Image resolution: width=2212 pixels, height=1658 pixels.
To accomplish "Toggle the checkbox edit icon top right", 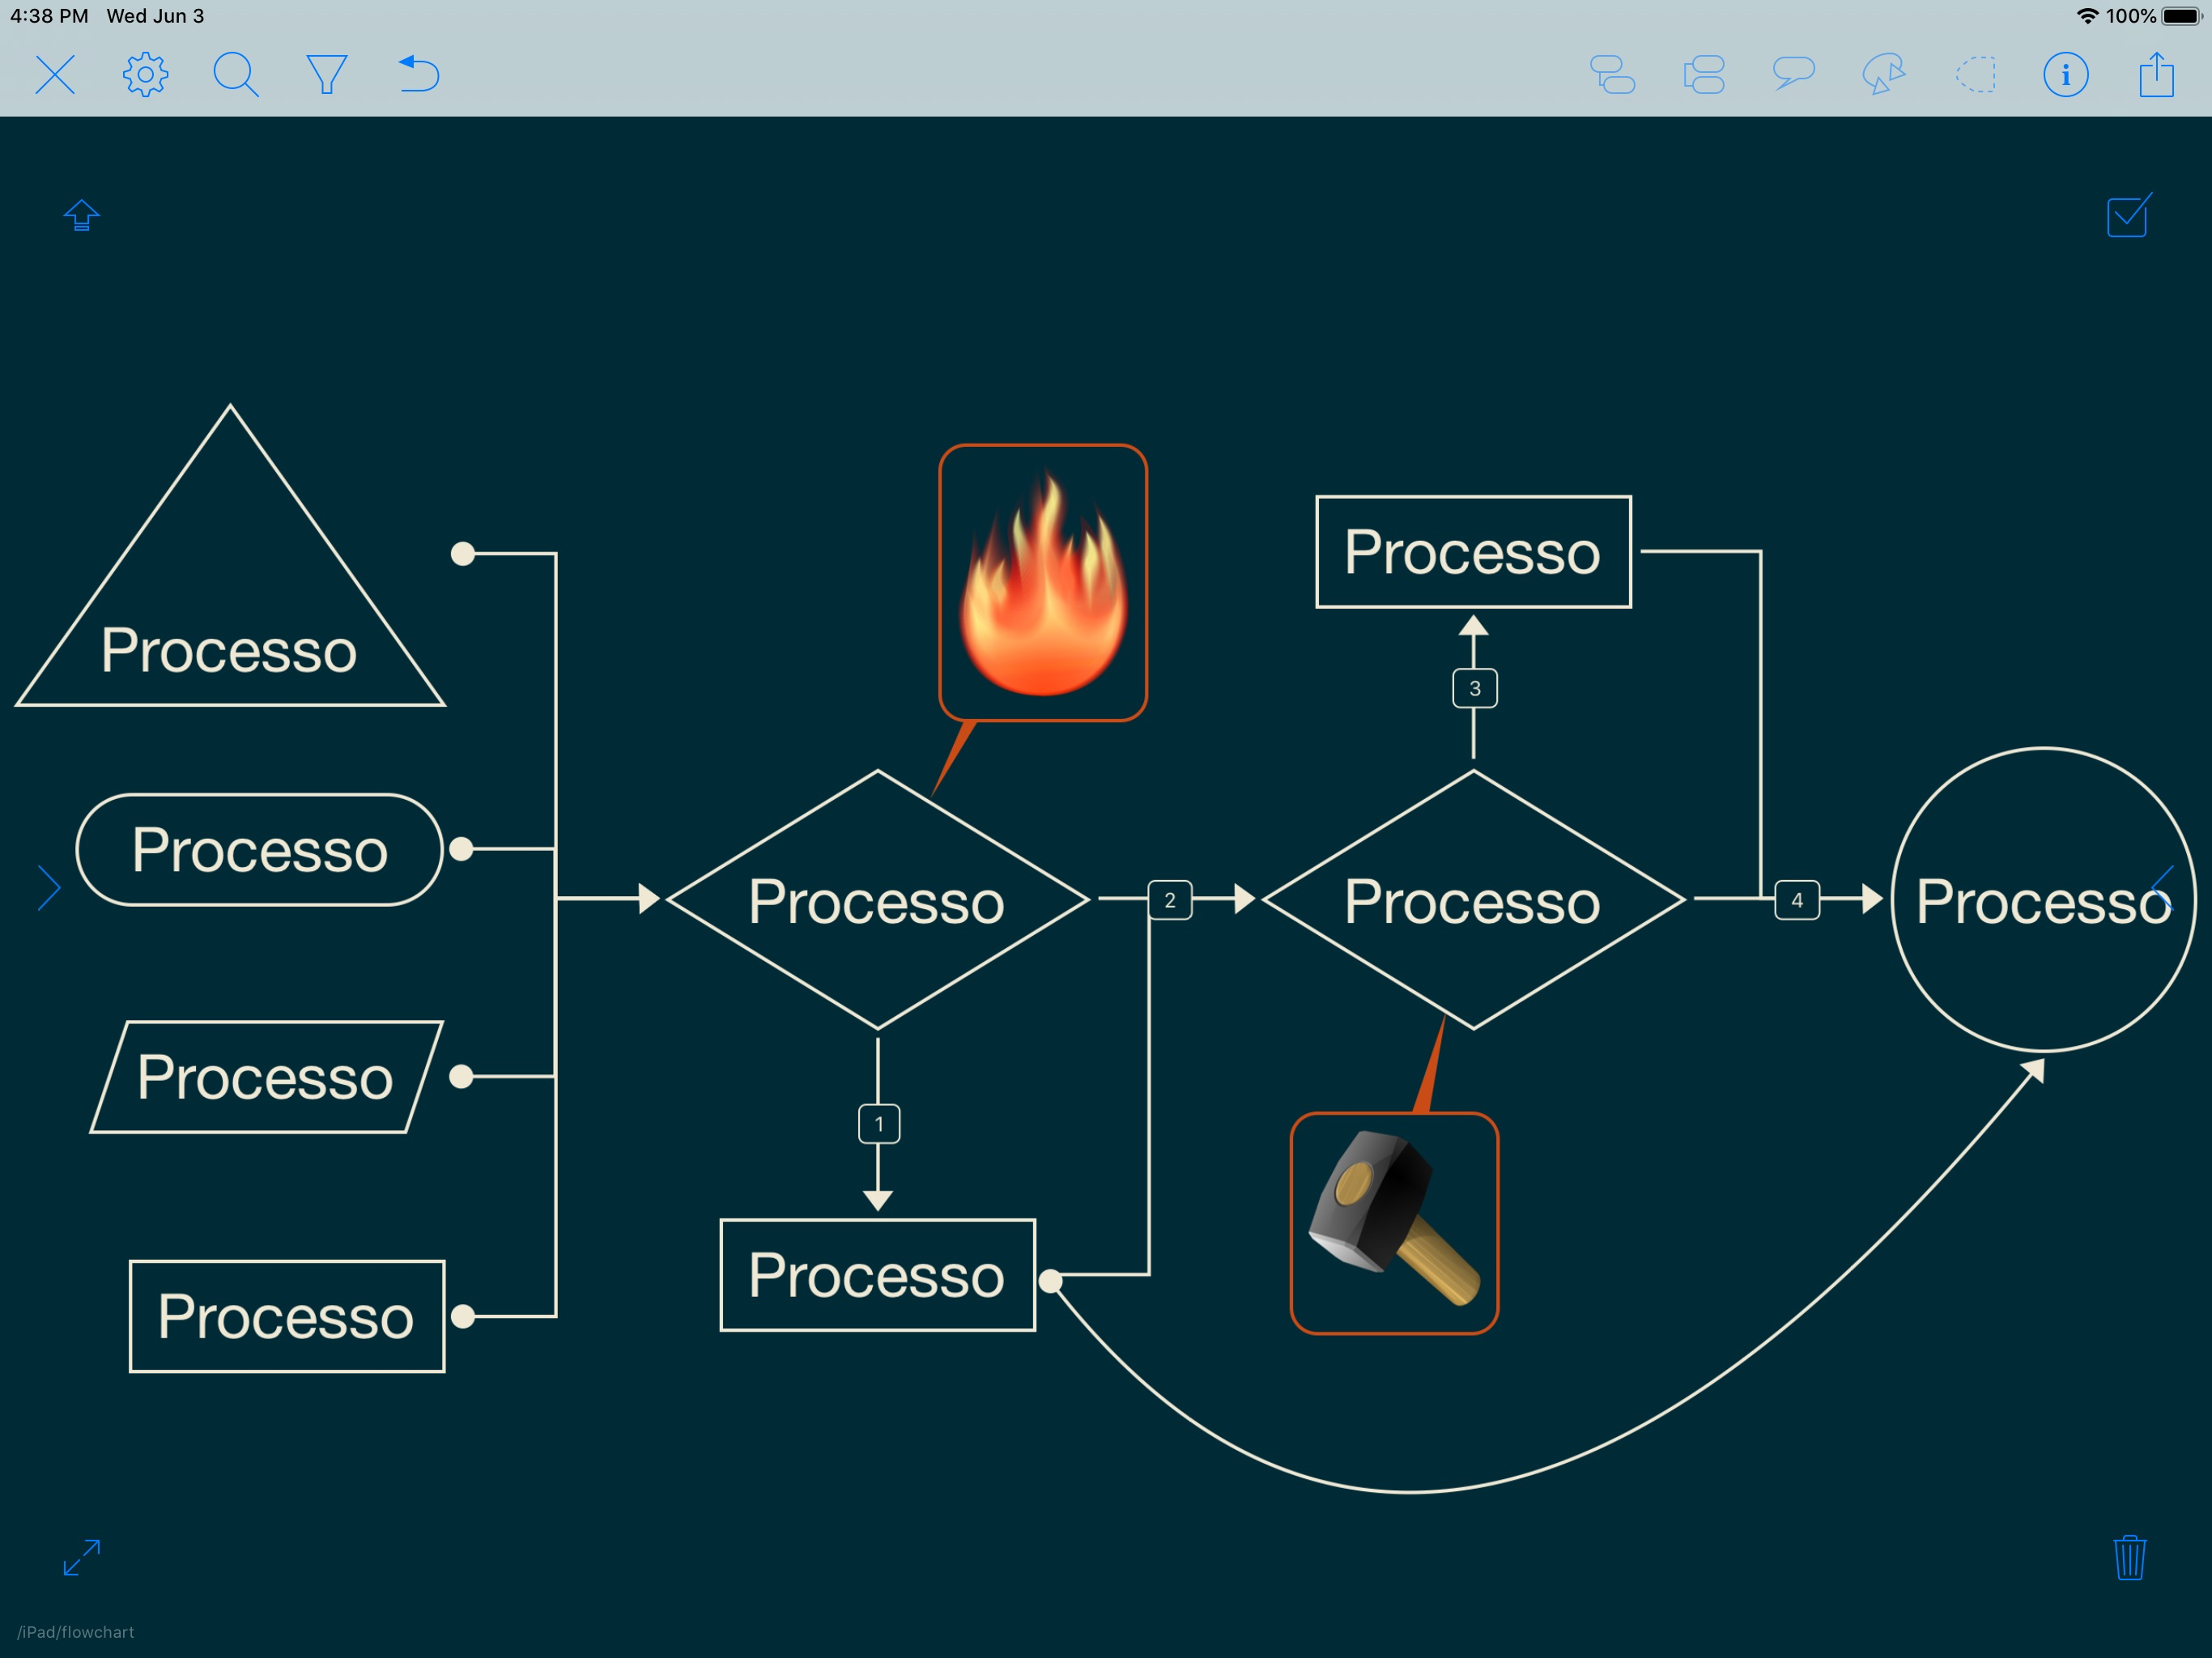I will [2128, 216].
